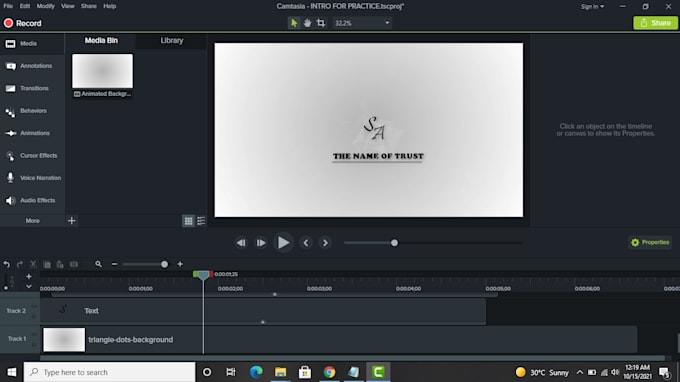Viewport: 680px width, 382px height.
Task: Jump to next media with right chevron
Action: click(325, 243)
